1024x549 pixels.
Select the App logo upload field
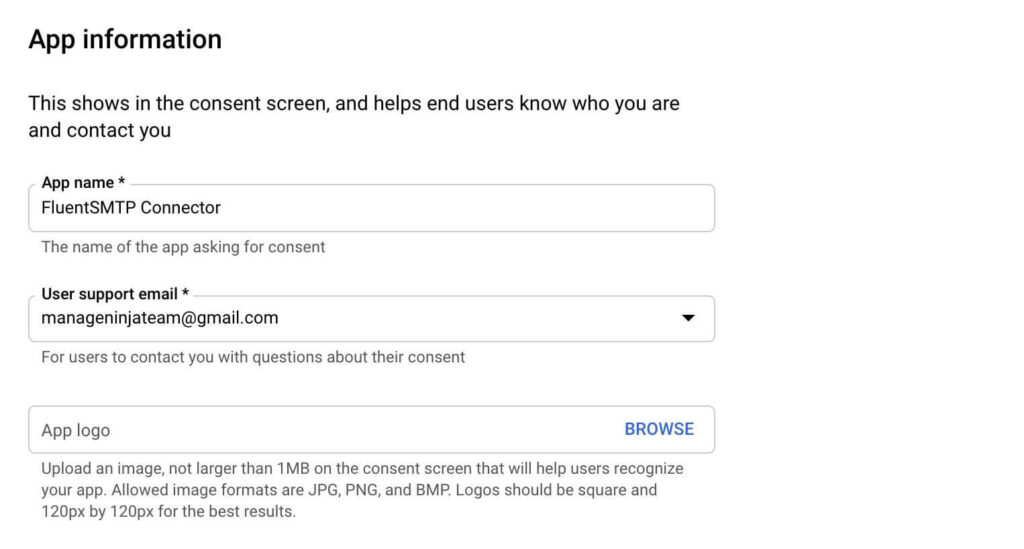(x=371, y=430)
